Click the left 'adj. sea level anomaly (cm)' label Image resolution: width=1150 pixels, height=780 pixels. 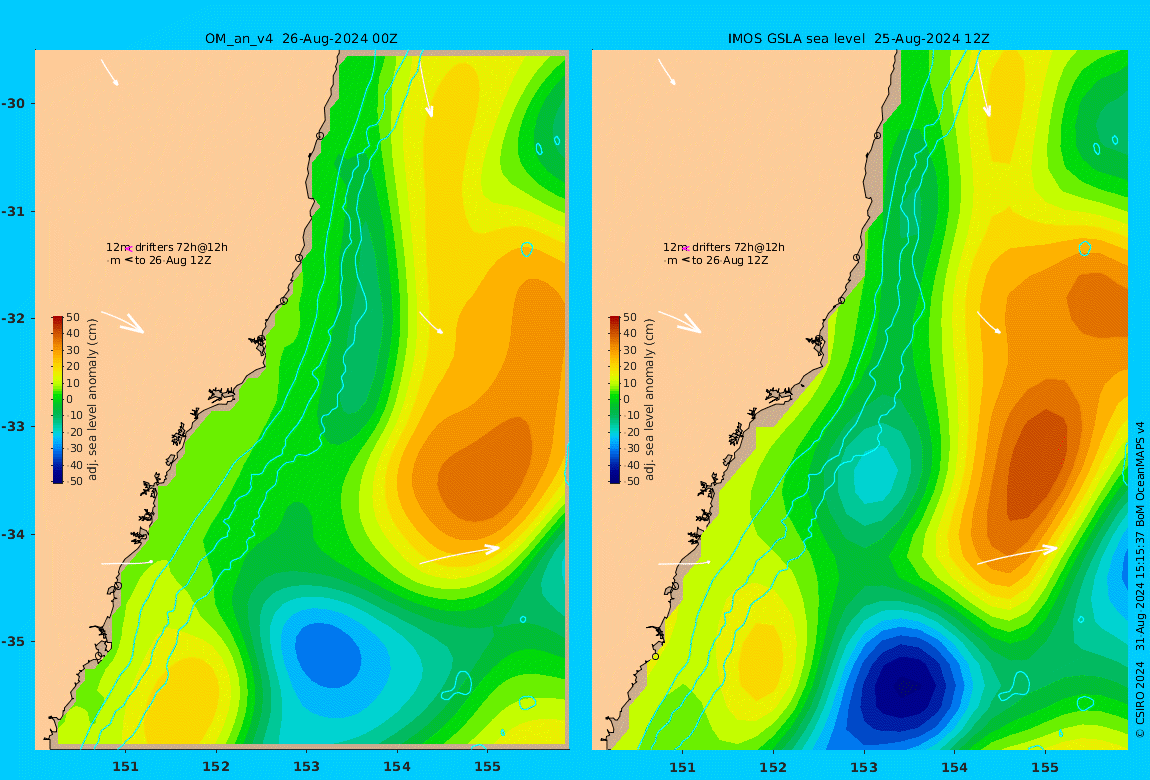click(x=92, y=400)
